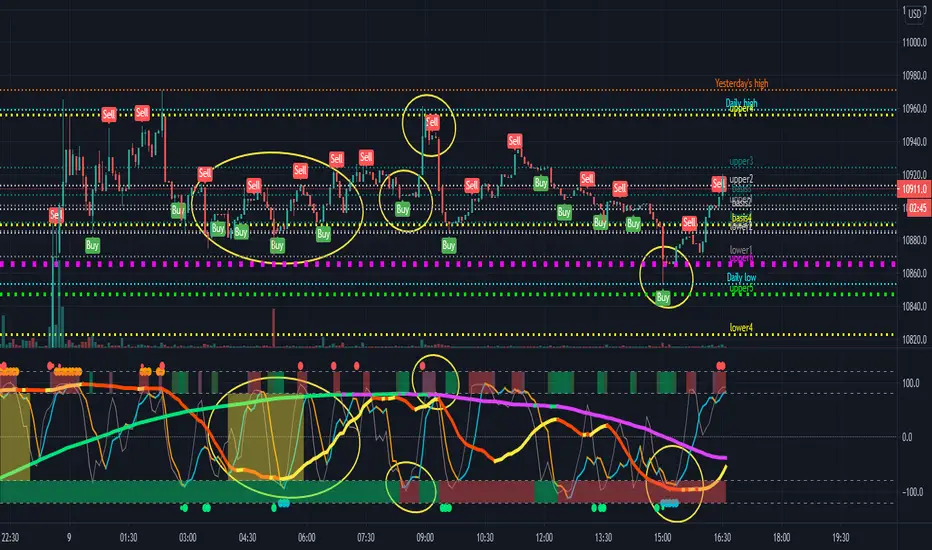Select the lower4 yellow level label

pos(741,327)
